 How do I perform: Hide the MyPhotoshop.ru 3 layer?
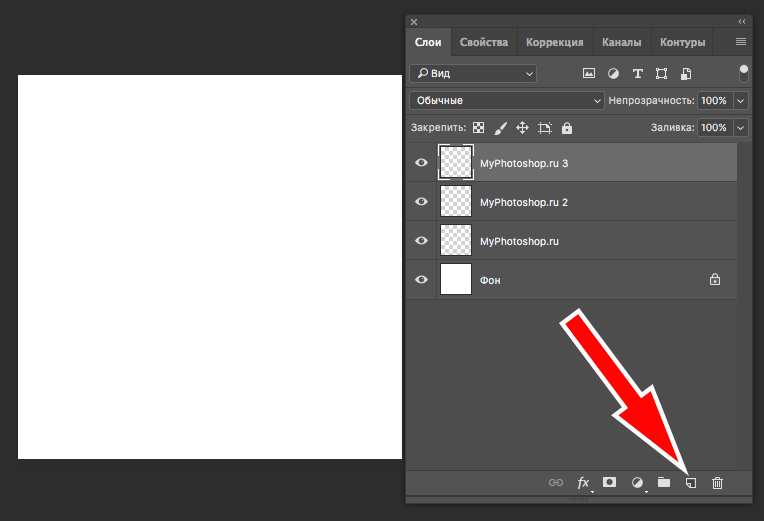coord(421,162)
